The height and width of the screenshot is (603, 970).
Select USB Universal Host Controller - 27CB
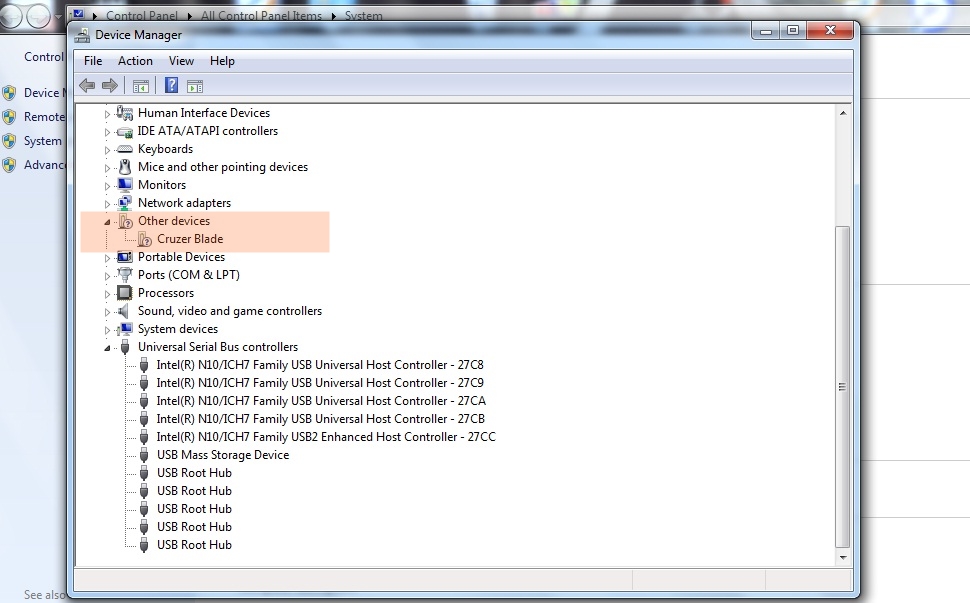(320, 419)
